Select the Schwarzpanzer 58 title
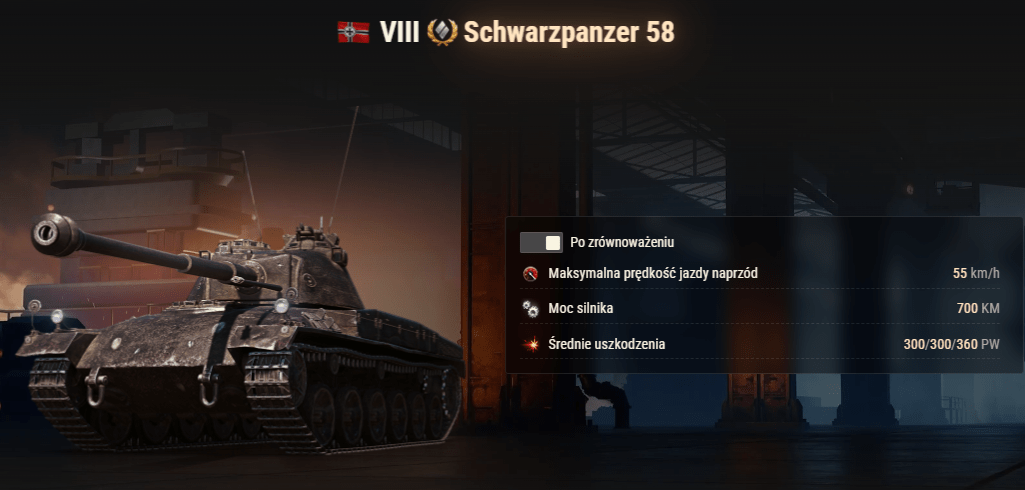 pyautogui.click(x=569, y=32)
